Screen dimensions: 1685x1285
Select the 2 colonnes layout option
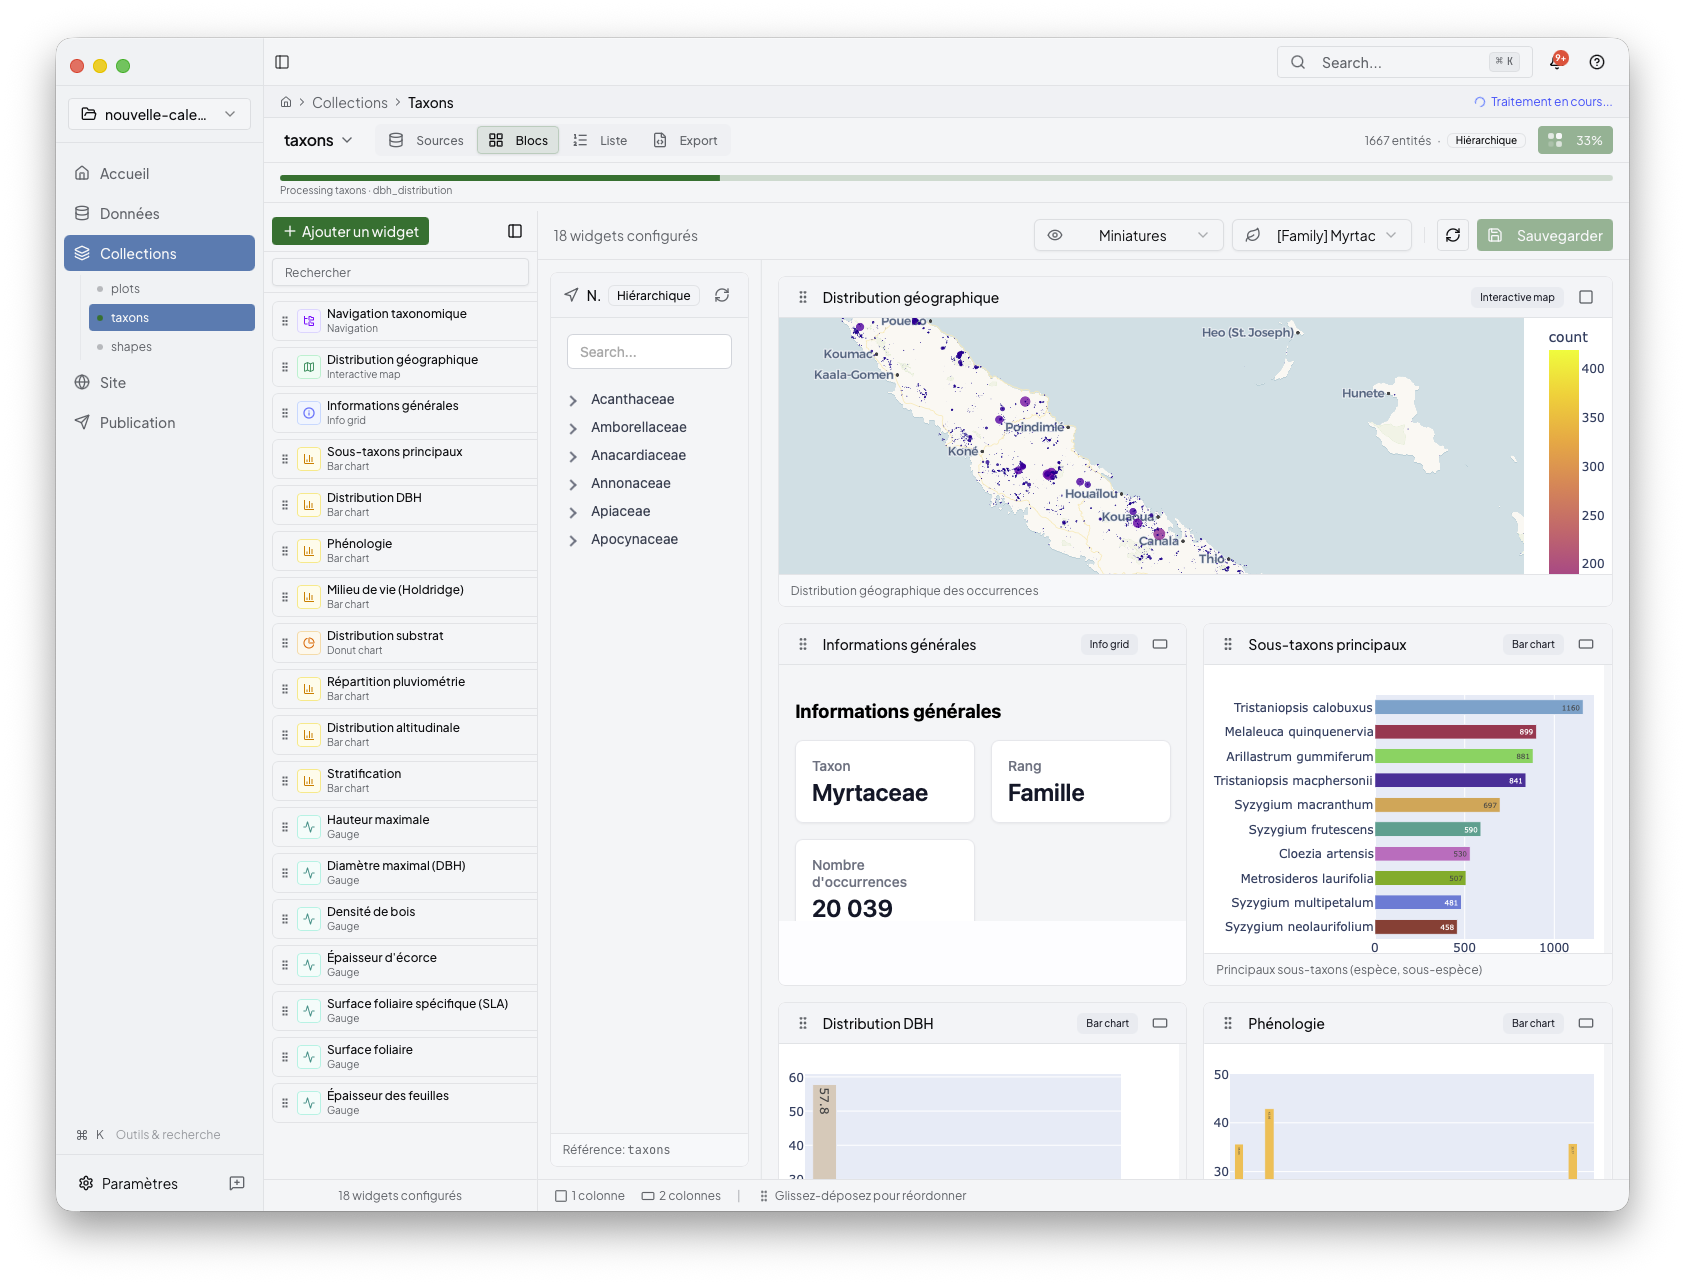(x=681, y=1196)
